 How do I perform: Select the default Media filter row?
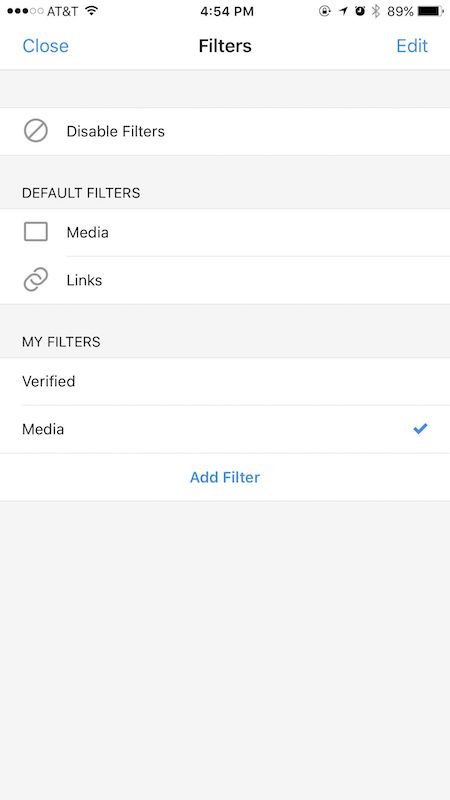225,232
